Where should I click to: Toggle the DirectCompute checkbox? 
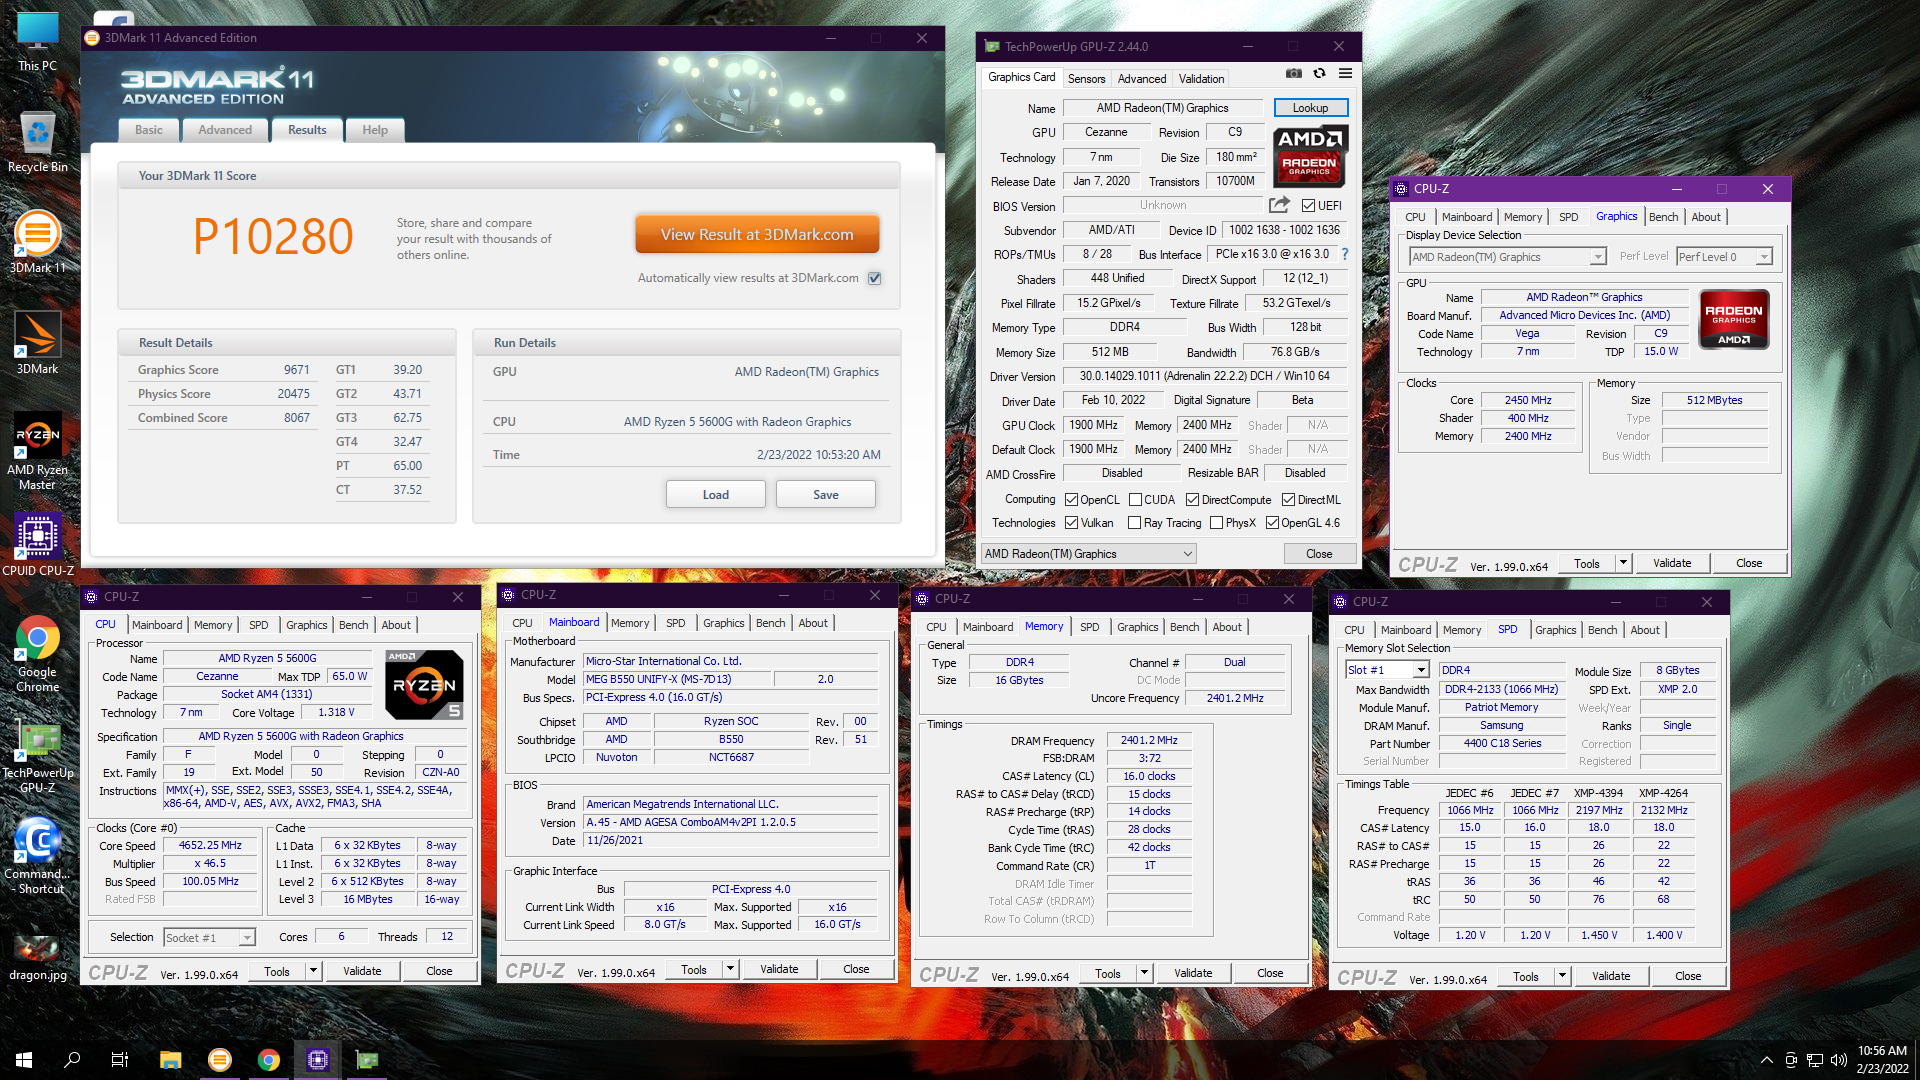pos(1193,500)
